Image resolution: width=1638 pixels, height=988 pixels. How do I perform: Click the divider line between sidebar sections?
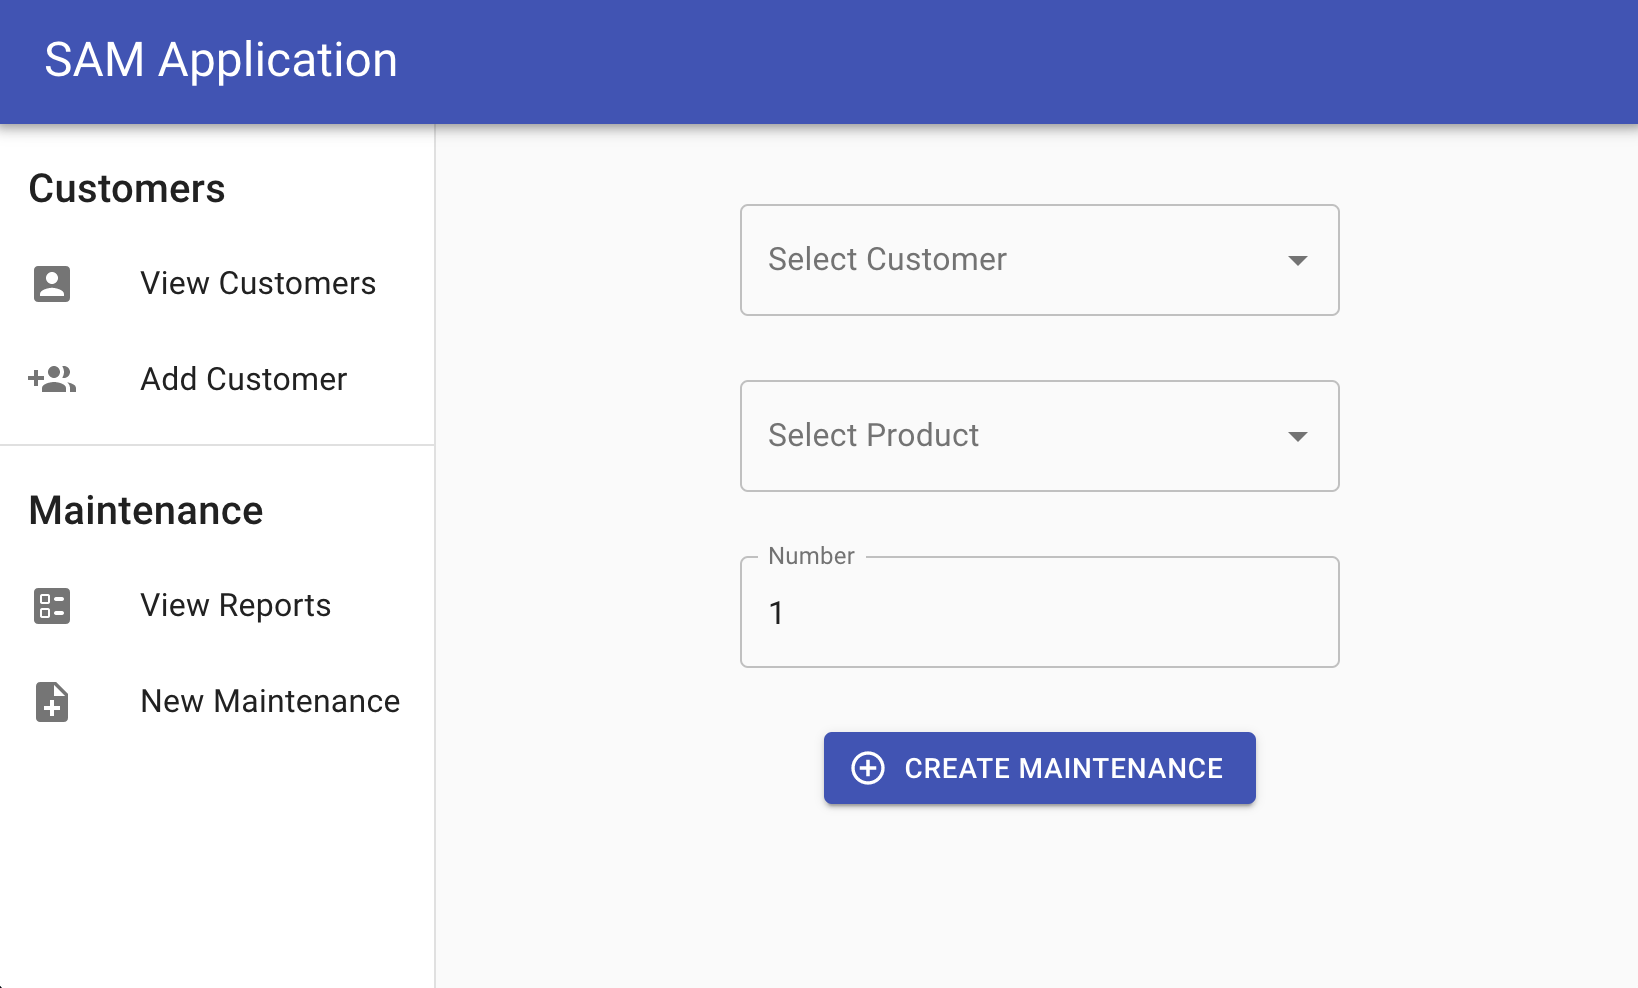tap(217, 445)
